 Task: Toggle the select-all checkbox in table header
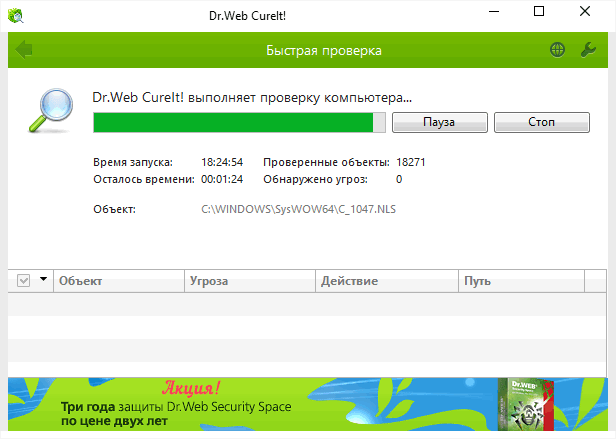[24, 281]
